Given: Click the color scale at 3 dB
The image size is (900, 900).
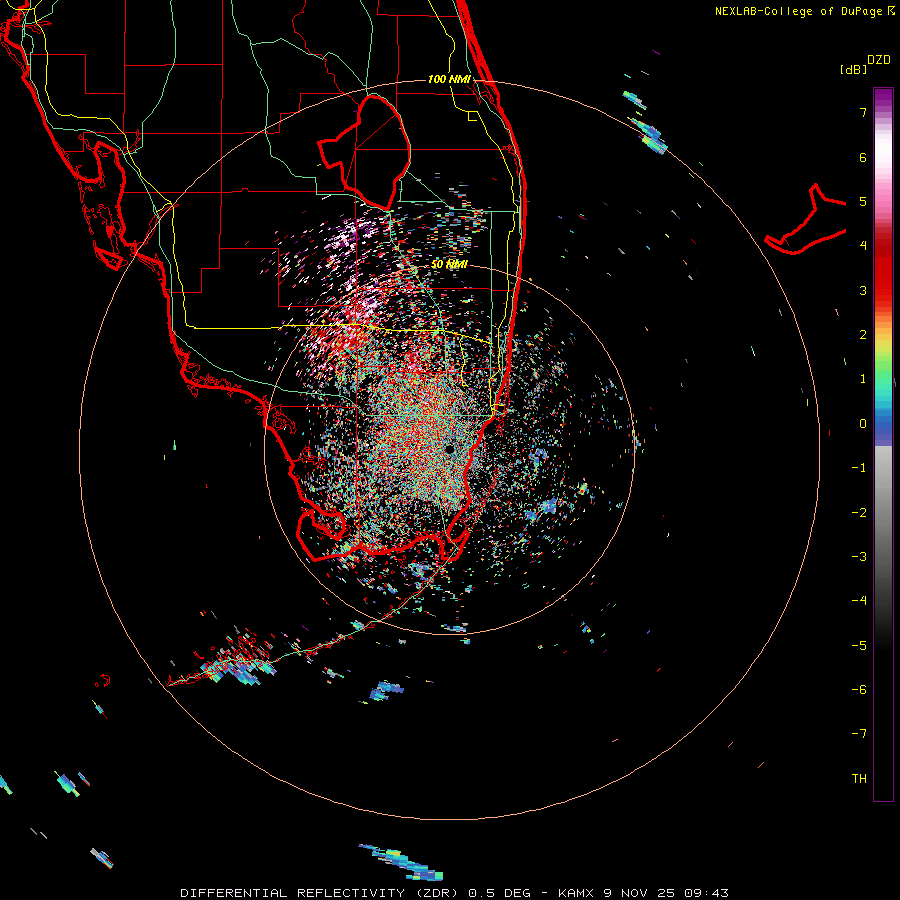Looking at the screenshot, I should [883, 290].
